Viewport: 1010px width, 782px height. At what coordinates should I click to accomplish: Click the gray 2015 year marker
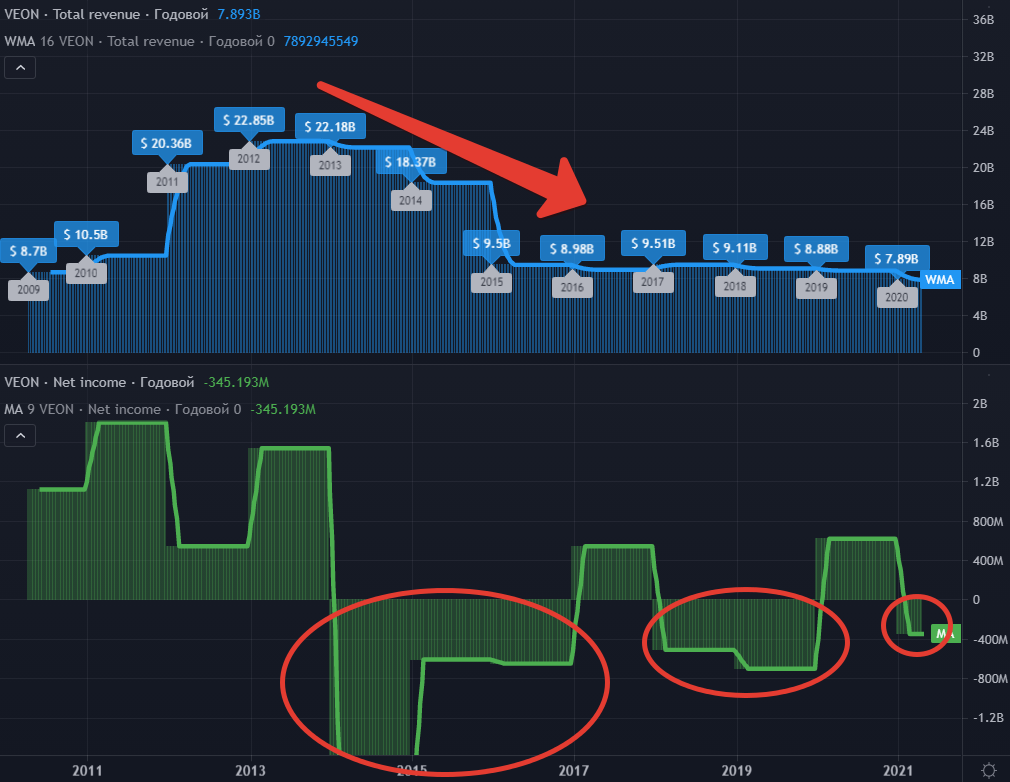pyautogui.click(x=491, y=282)
